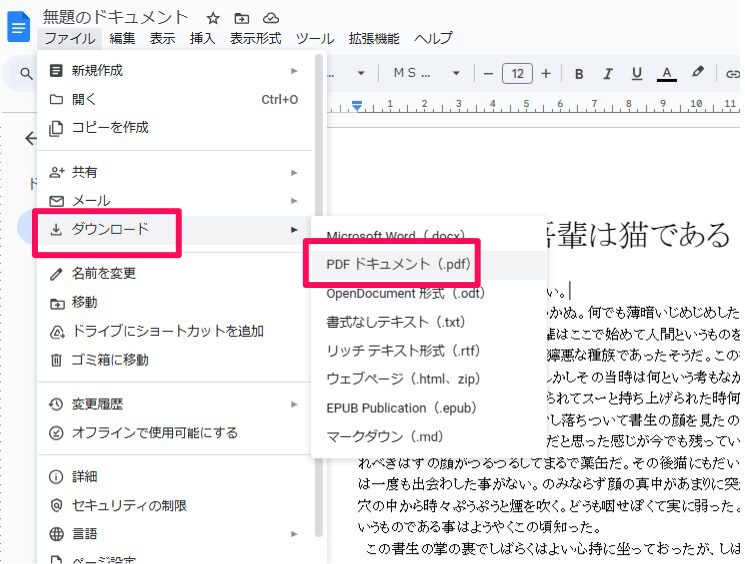
Task: Click the cloud save status icon
Action: pos(271,18)
